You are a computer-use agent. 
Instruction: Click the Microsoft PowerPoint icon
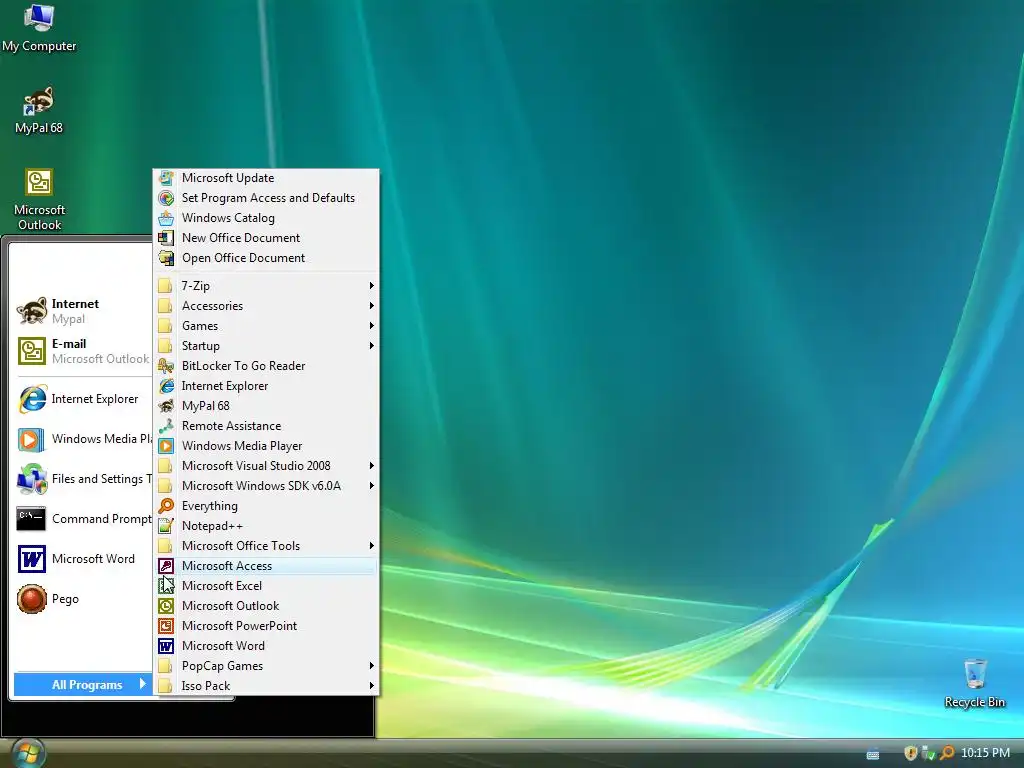pyautogui.click(x=167, y=626)
